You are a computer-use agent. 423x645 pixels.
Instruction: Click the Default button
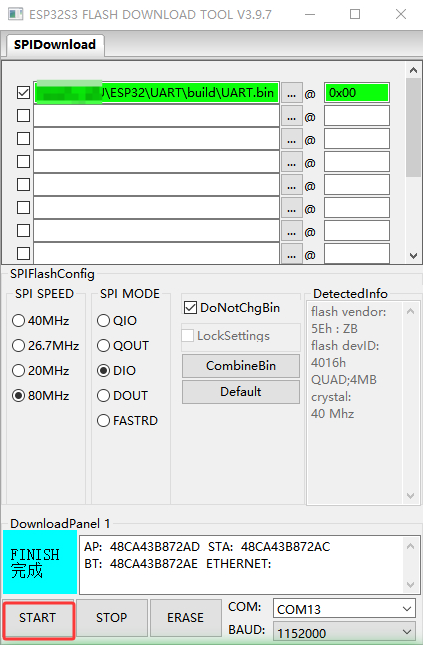pyautogui.click(x=241, y=392)
